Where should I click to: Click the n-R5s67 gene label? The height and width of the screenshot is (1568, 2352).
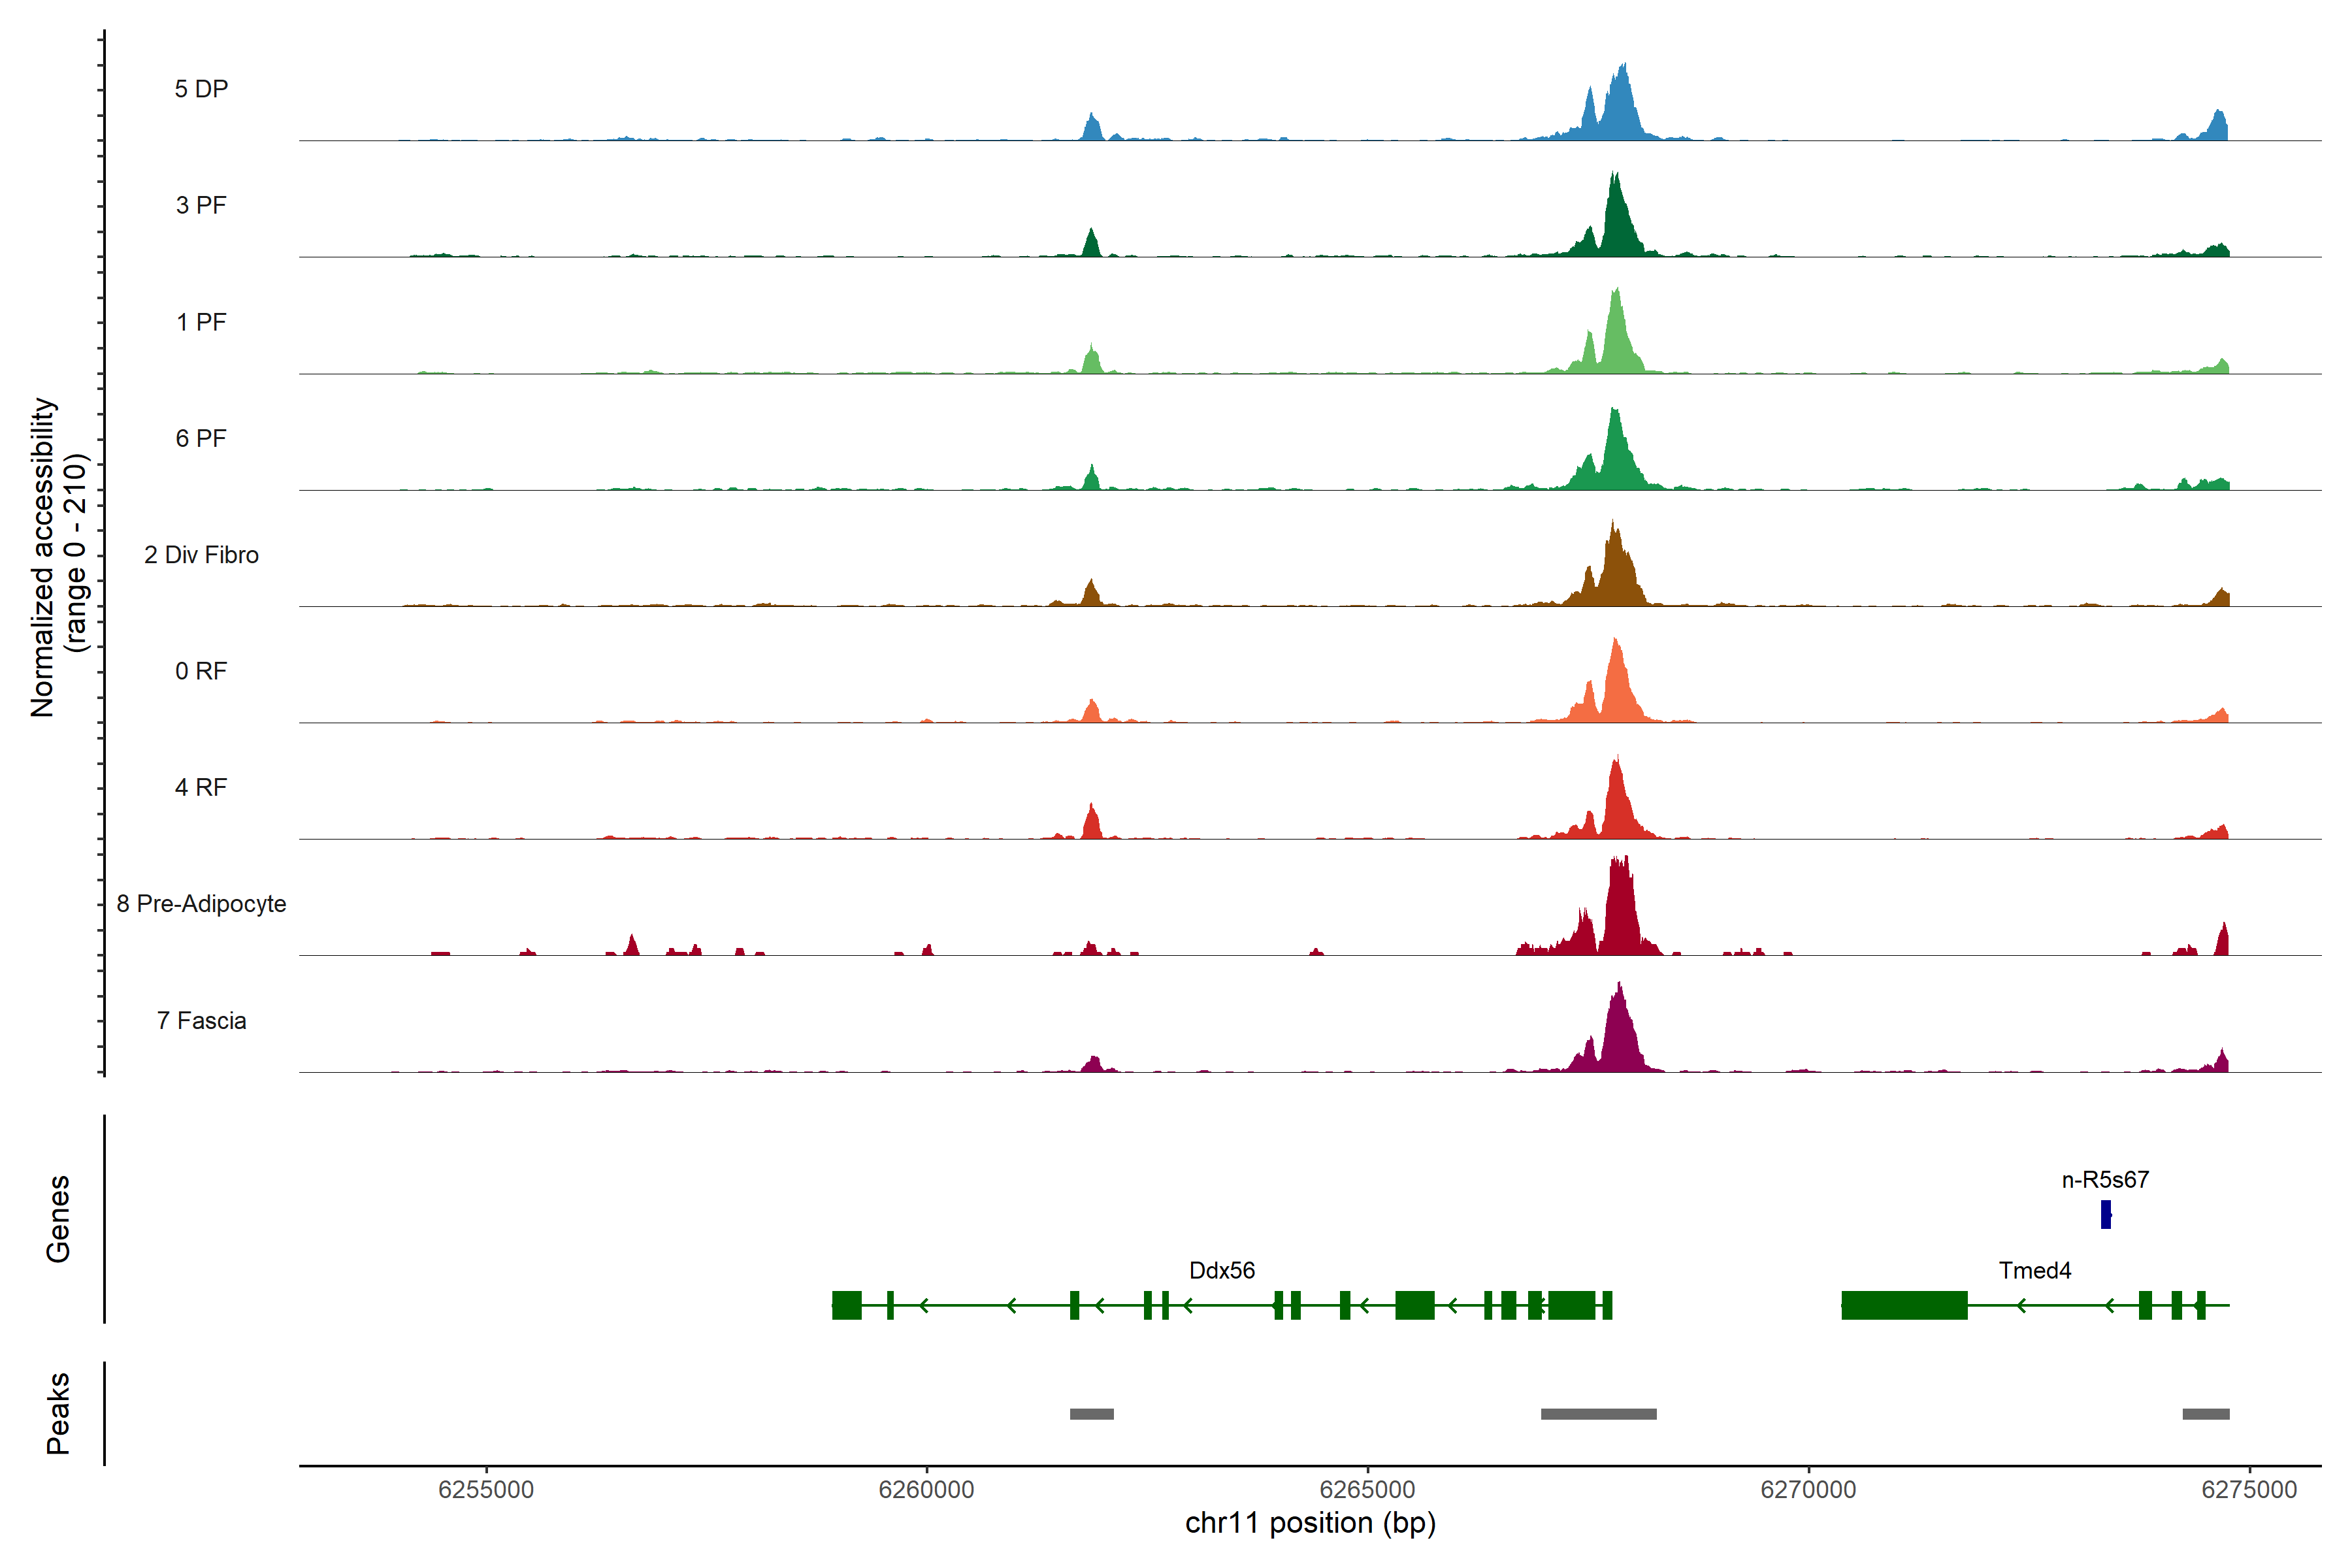point(2105,1180)
